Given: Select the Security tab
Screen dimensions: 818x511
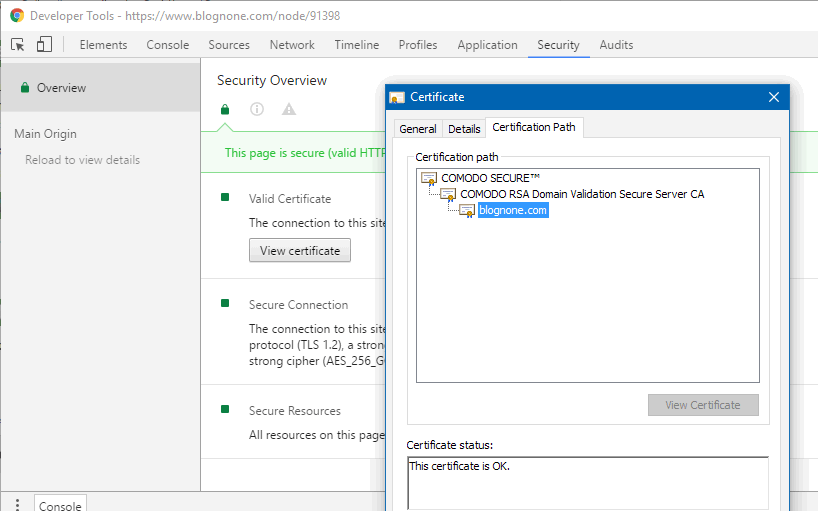Looking at the screenshot, I should pos(558,45).
